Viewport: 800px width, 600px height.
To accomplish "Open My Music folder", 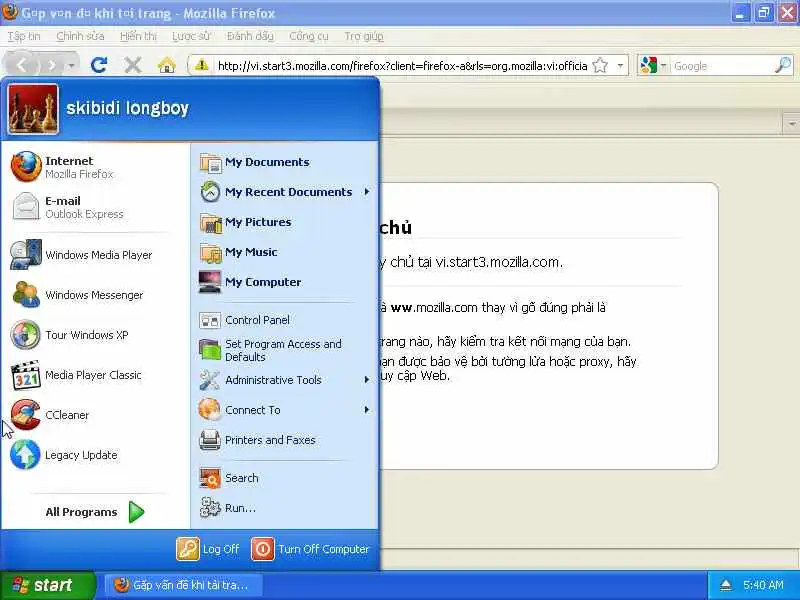I will coord(284,252).
